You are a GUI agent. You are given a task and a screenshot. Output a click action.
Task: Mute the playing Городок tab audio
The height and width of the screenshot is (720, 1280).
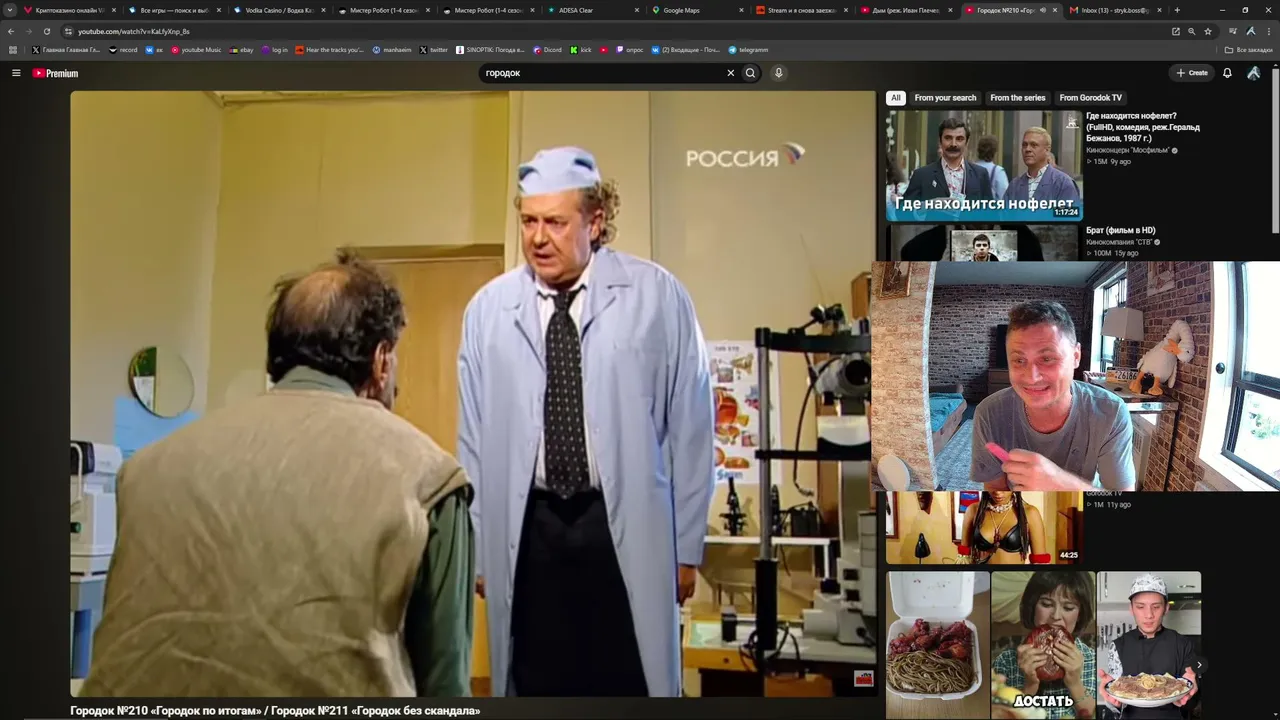click(x=1043, y=10)
